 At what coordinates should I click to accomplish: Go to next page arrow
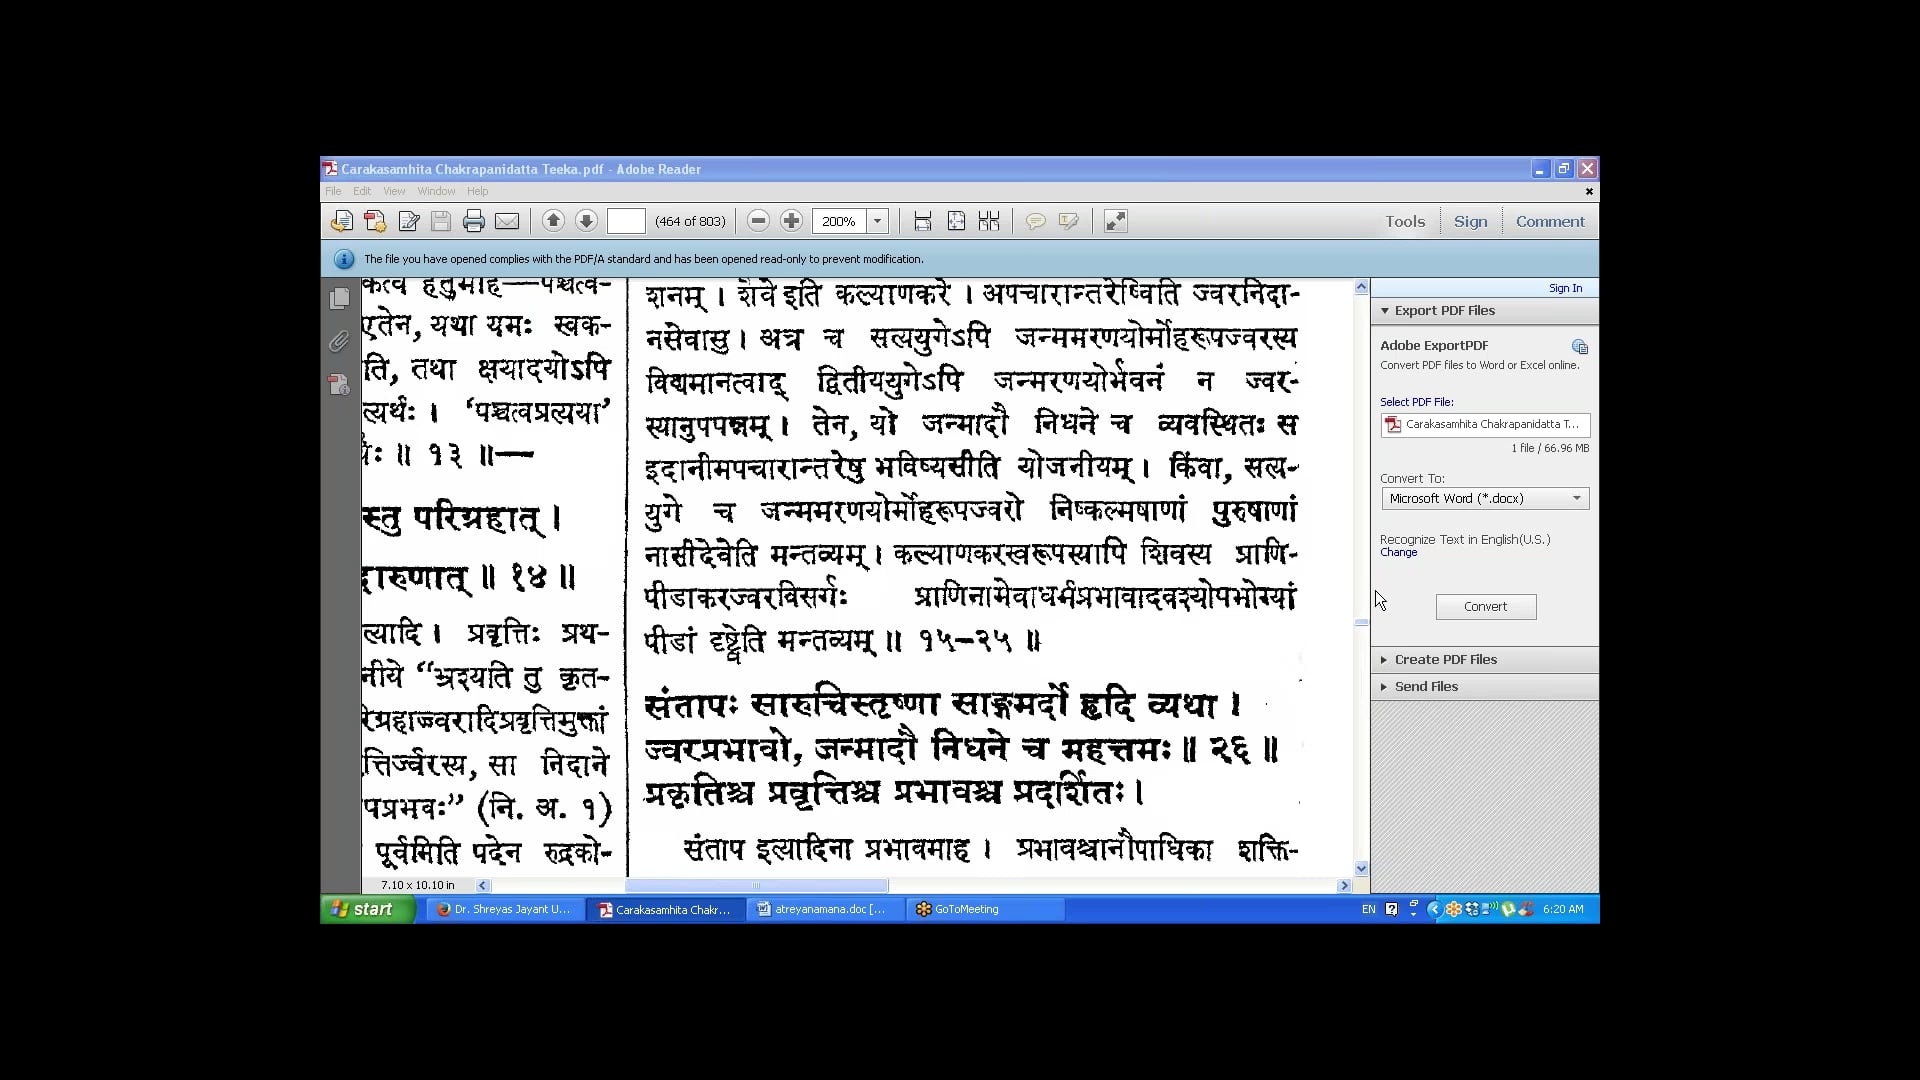586,222
